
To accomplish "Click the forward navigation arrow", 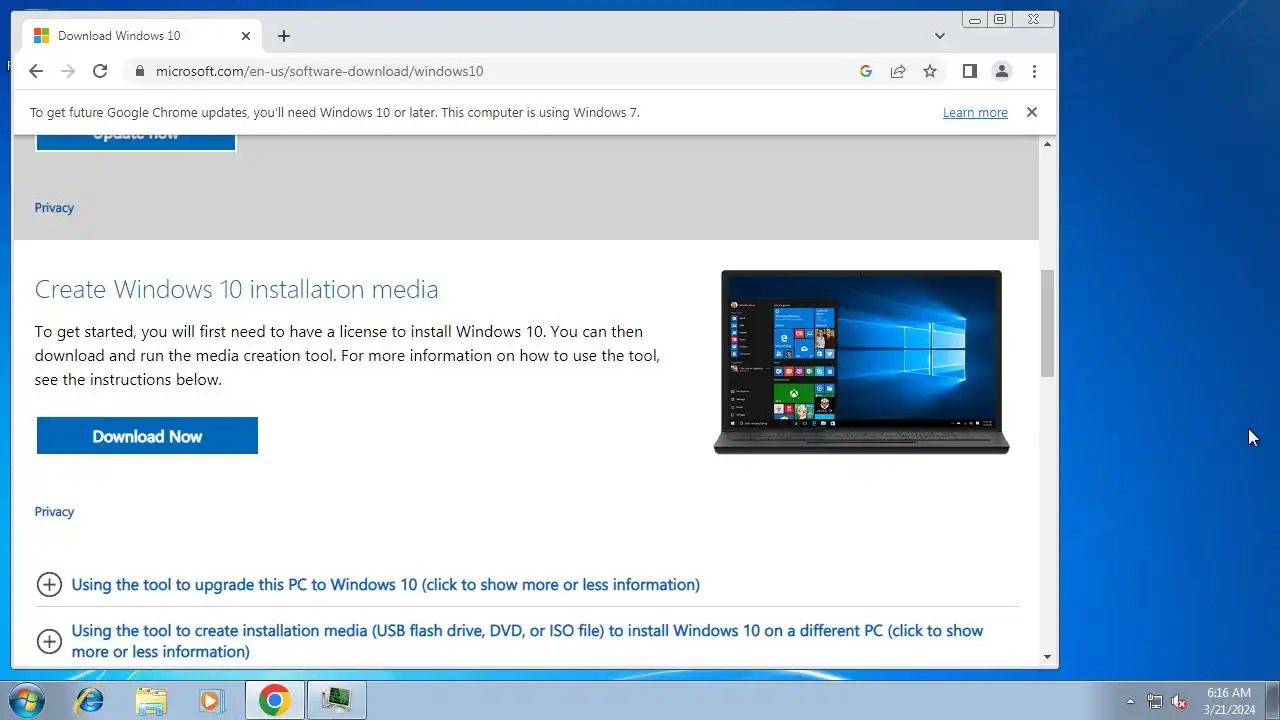I will pyautogui.click(x=68, y=71).
